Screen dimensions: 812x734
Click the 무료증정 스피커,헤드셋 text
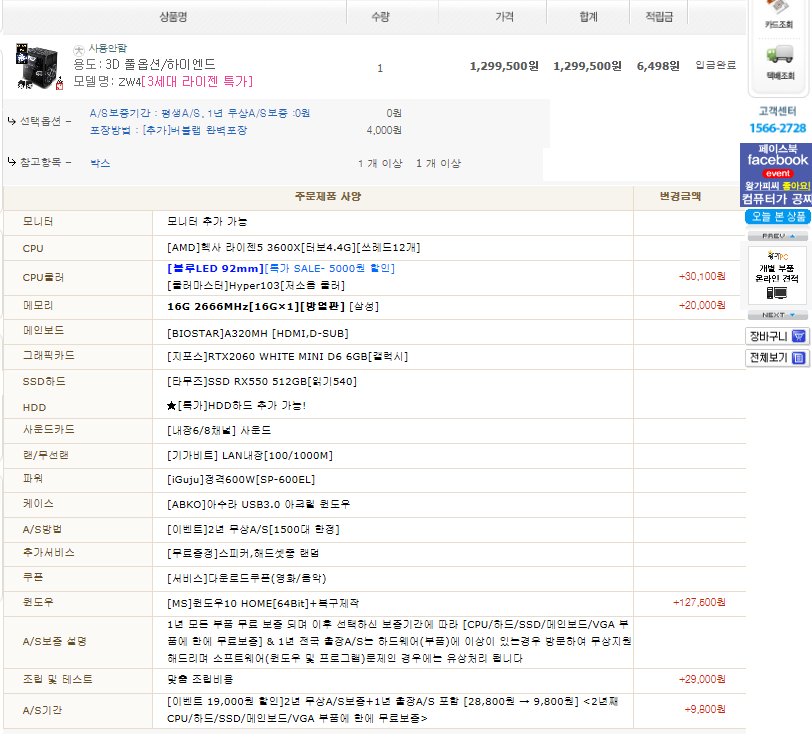coord(243,553)
